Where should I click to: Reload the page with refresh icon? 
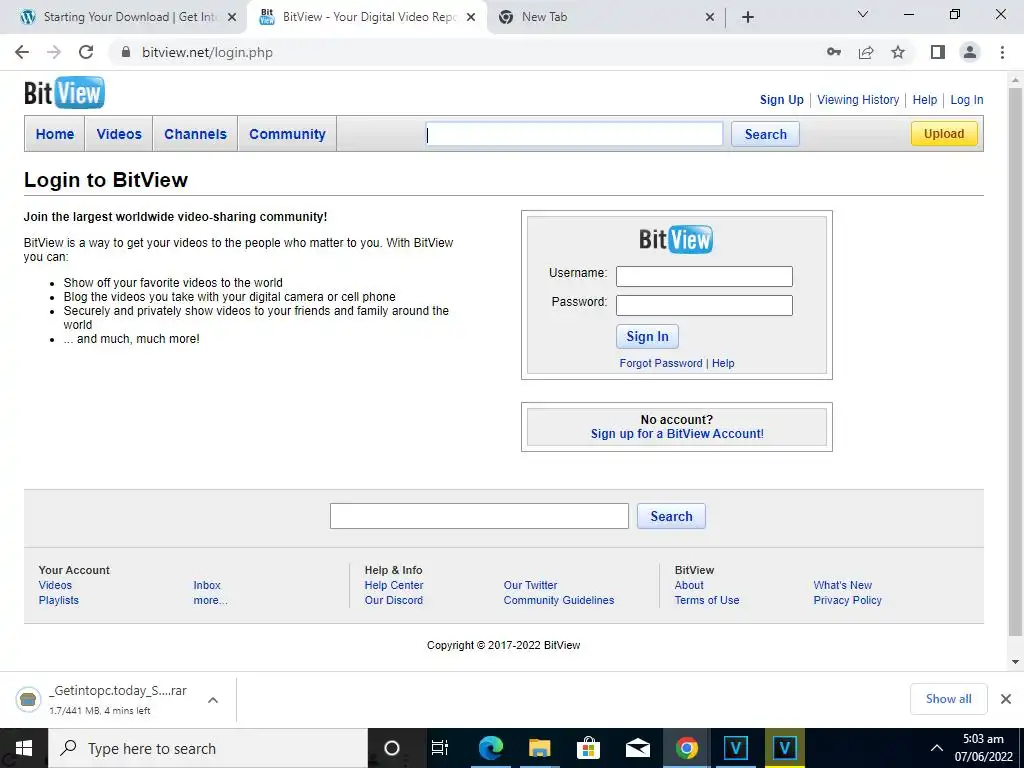[x=86, y=52]
